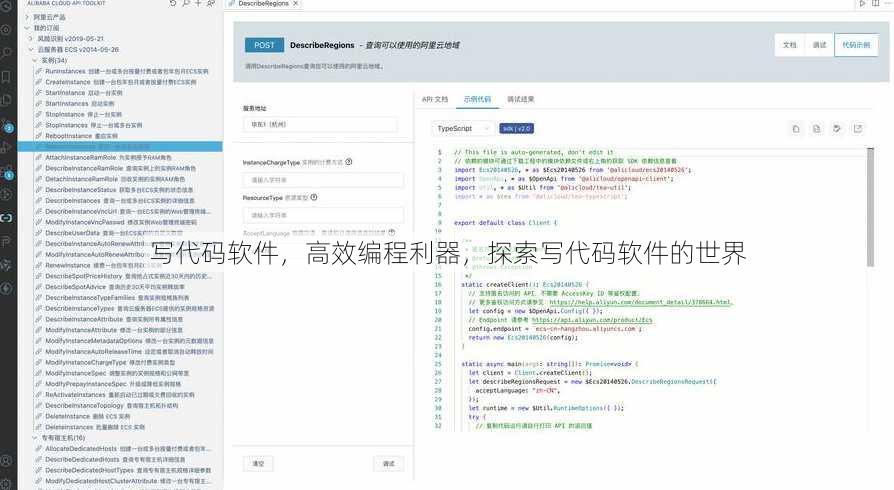Screen dimensions: 894x490
Task: Open the api.aliyun.com/product/Ecs link in code
Action: pos(592,320)
